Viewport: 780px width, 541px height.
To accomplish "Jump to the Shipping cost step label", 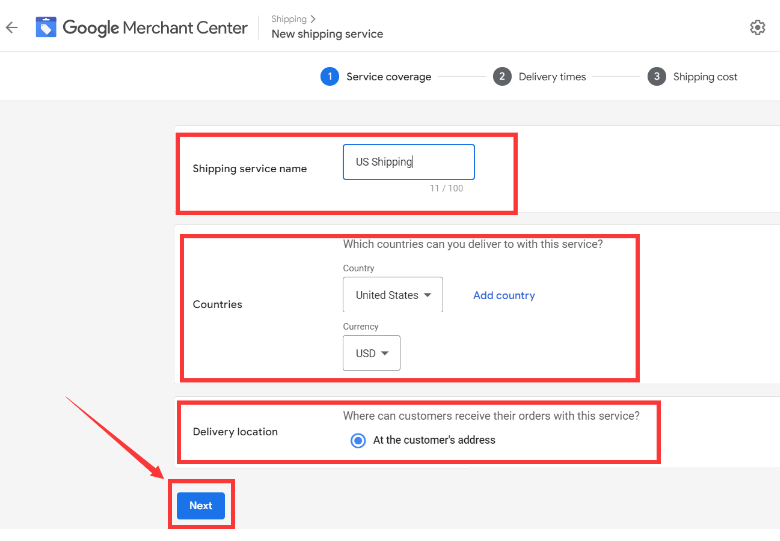I will 705,77.
